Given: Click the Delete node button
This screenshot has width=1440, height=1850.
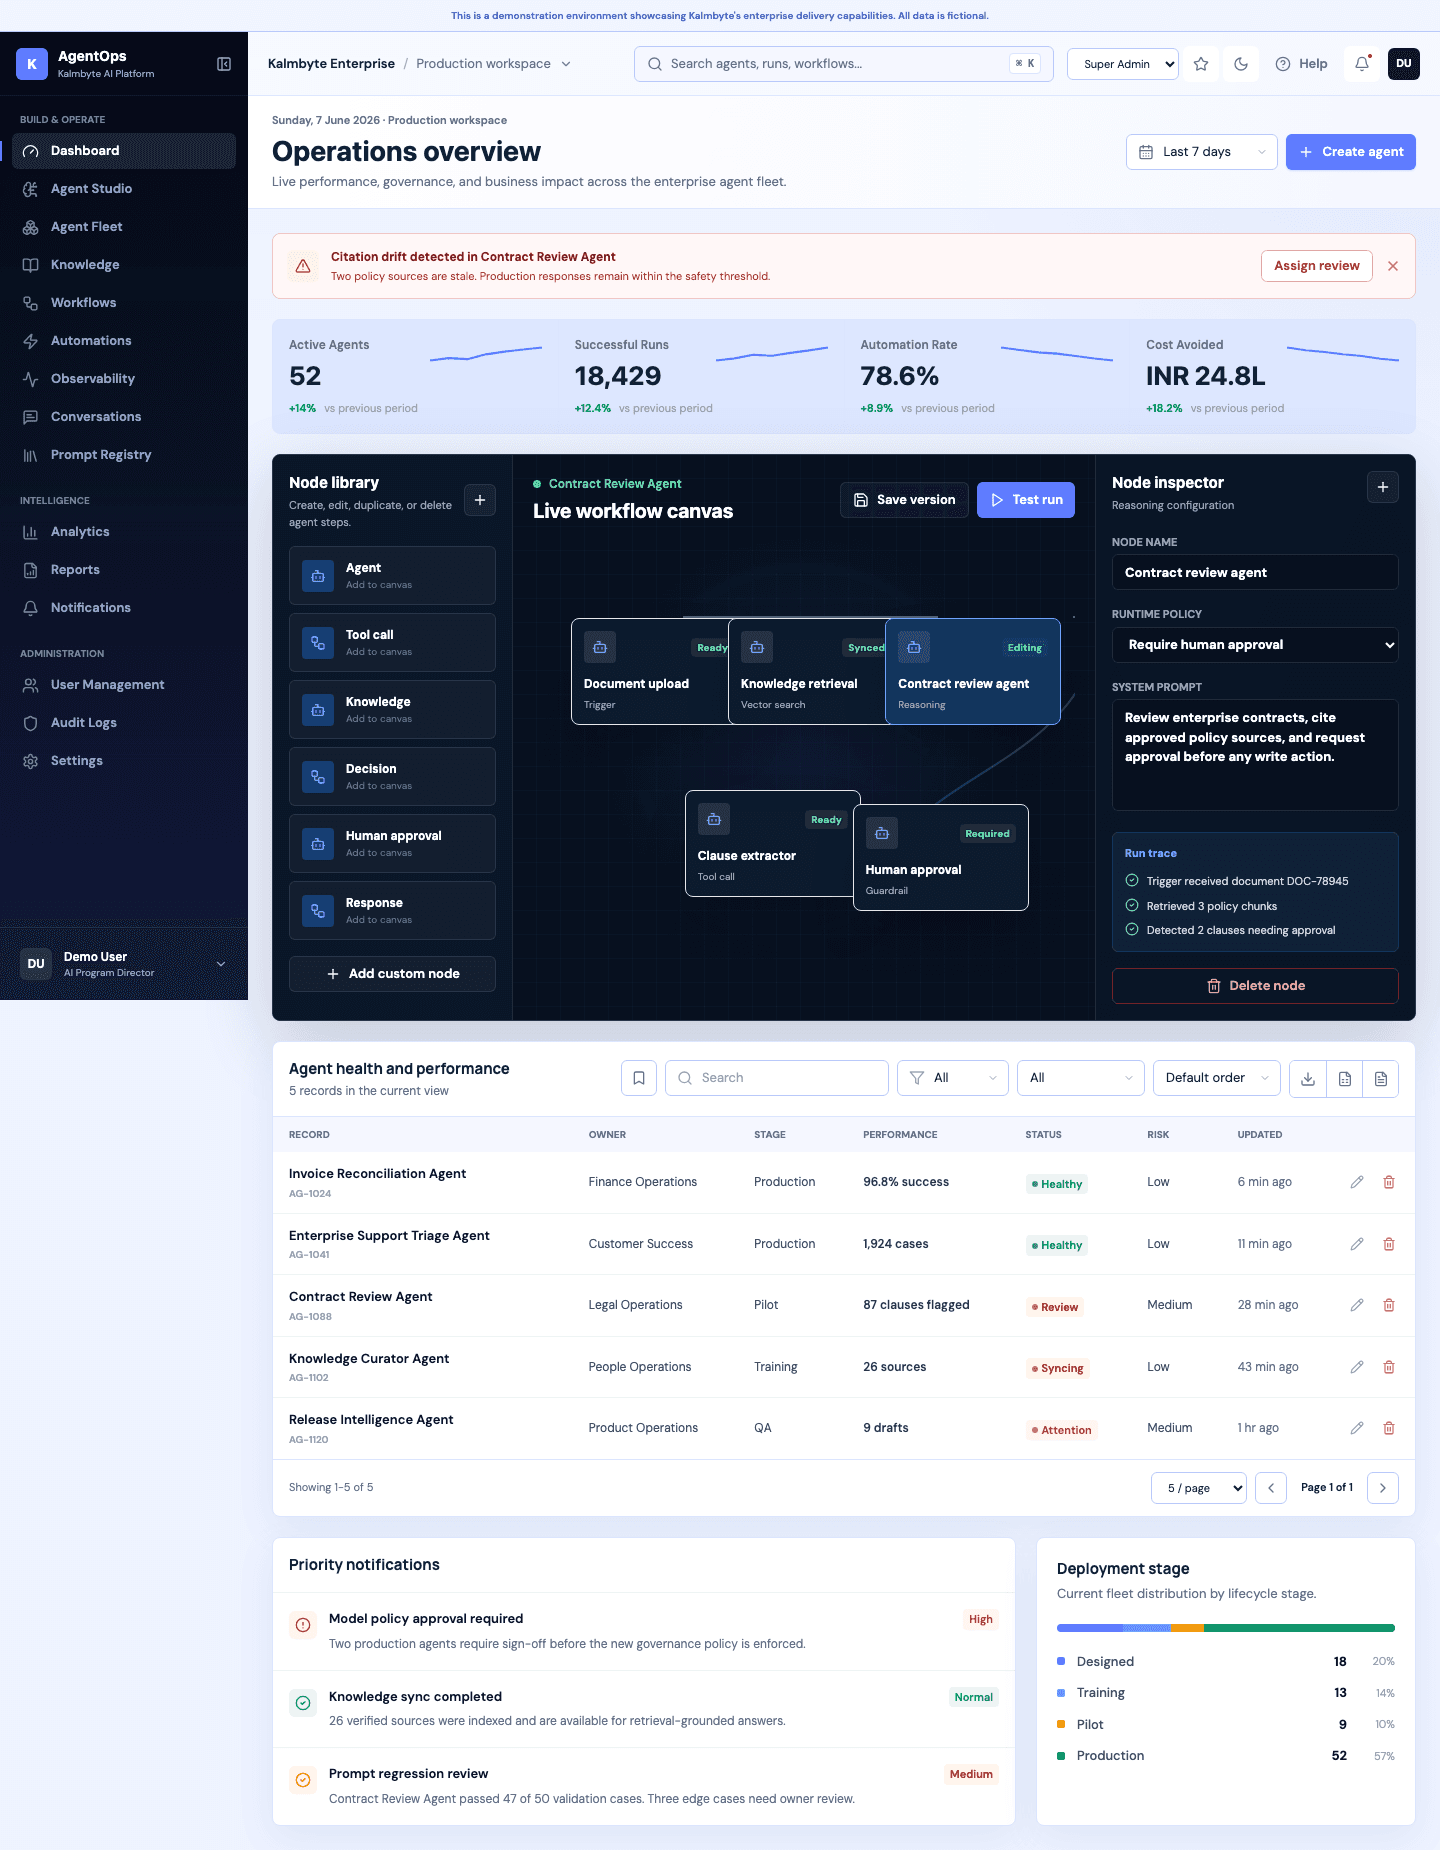Looking at the screenshot, I should 1255,986.
